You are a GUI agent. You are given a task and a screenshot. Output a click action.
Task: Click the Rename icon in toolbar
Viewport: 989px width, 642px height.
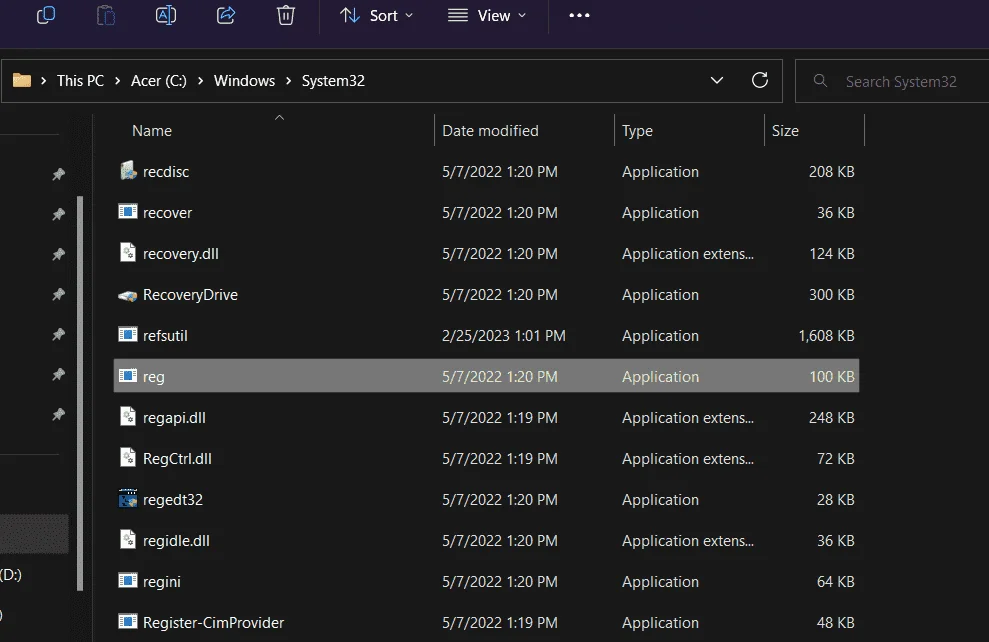tap(166, 15)
